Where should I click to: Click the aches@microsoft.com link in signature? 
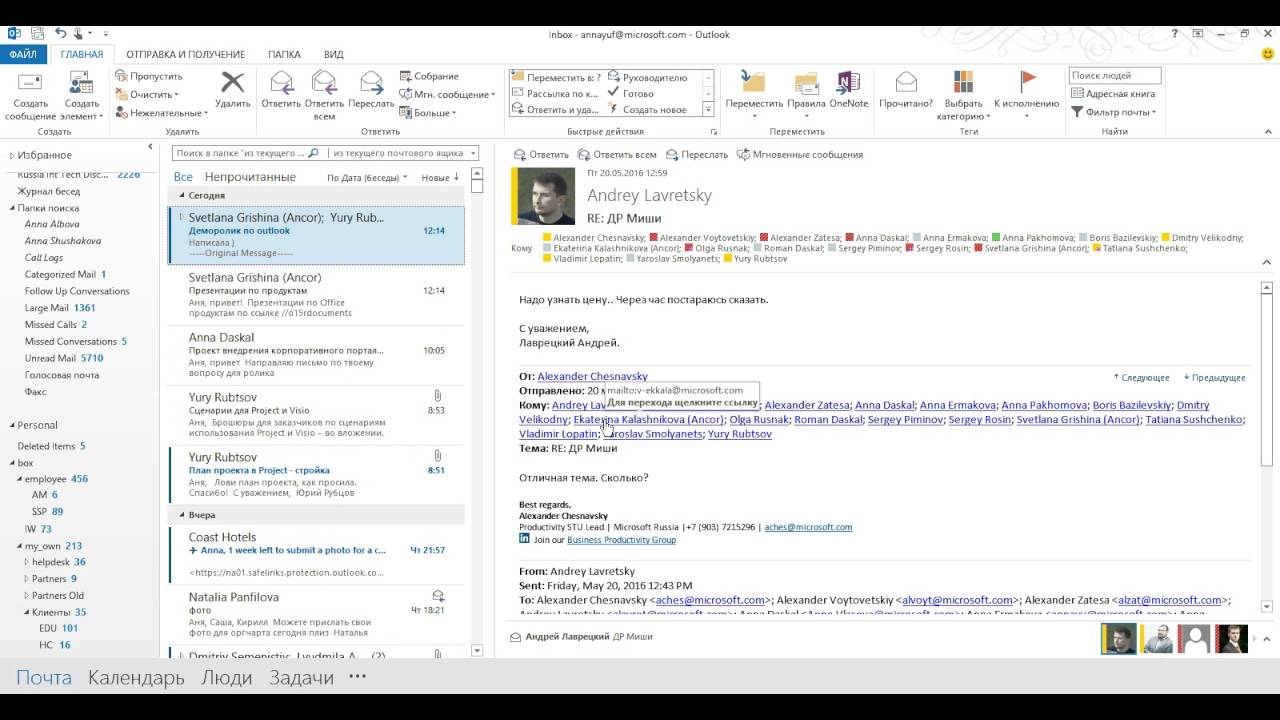808,527
